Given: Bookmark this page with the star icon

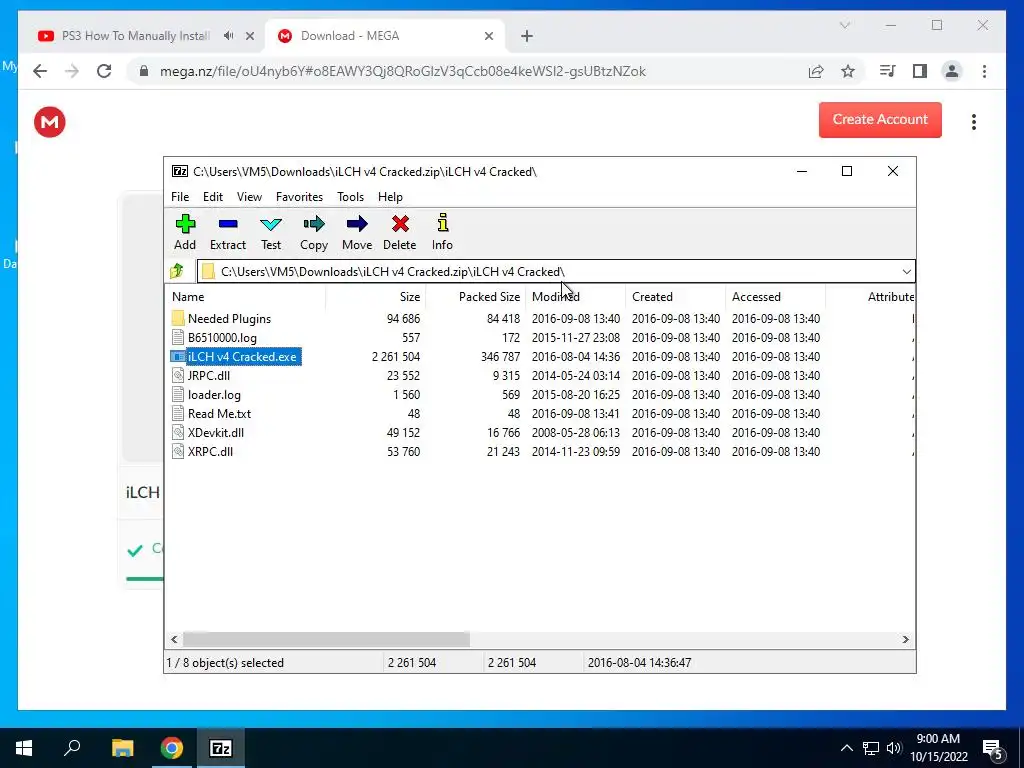Looking at the screenshot, I should pyautogui.click(x=848, y=71).
